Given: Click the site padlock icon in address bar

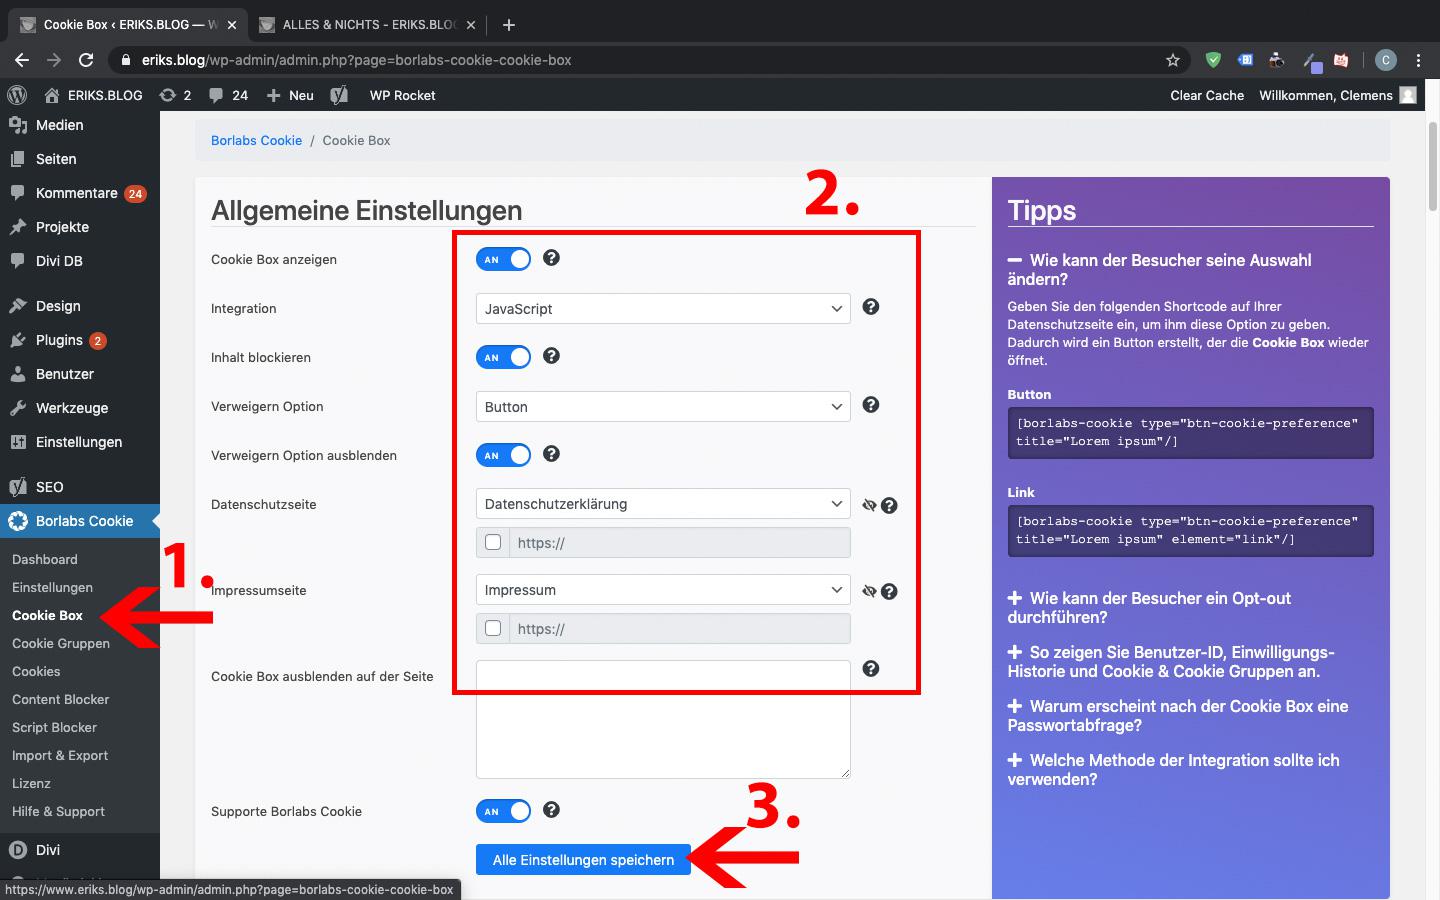Looking at the screenshot, I should 125,60.
